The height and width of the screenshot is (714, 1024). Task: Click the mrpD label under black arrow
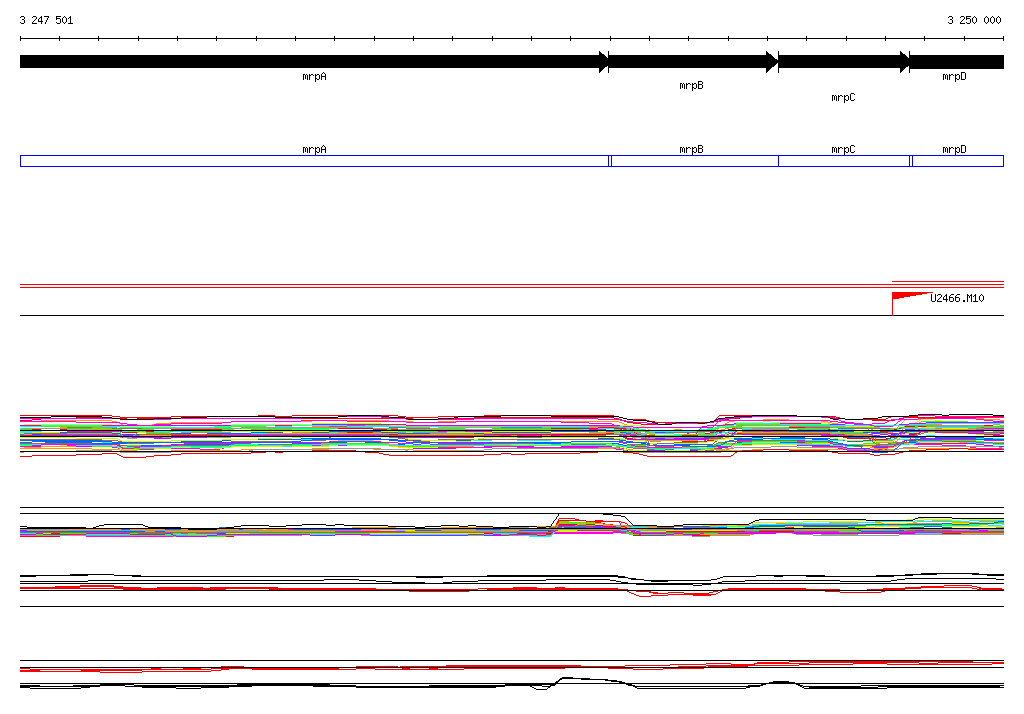954,76
